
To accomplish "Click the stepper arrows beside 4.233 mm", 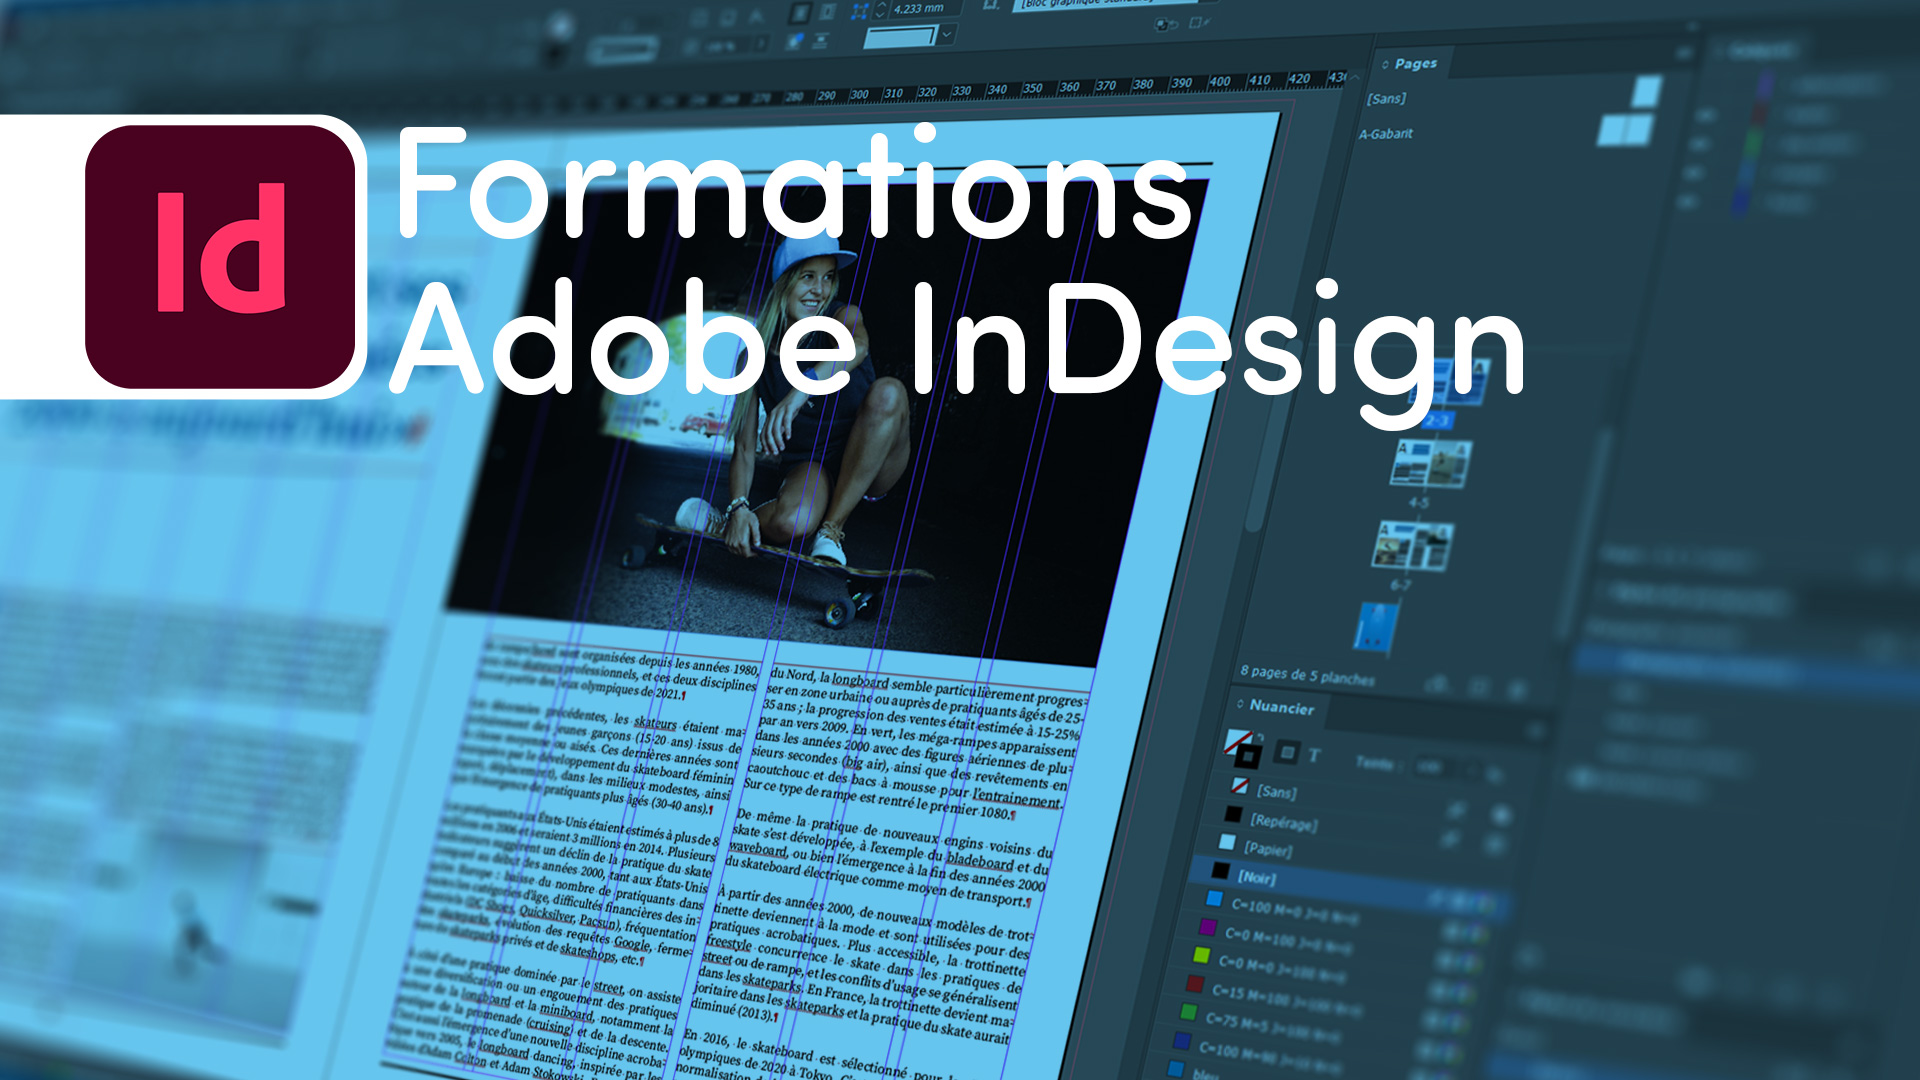I will click(x=881, y=9).
